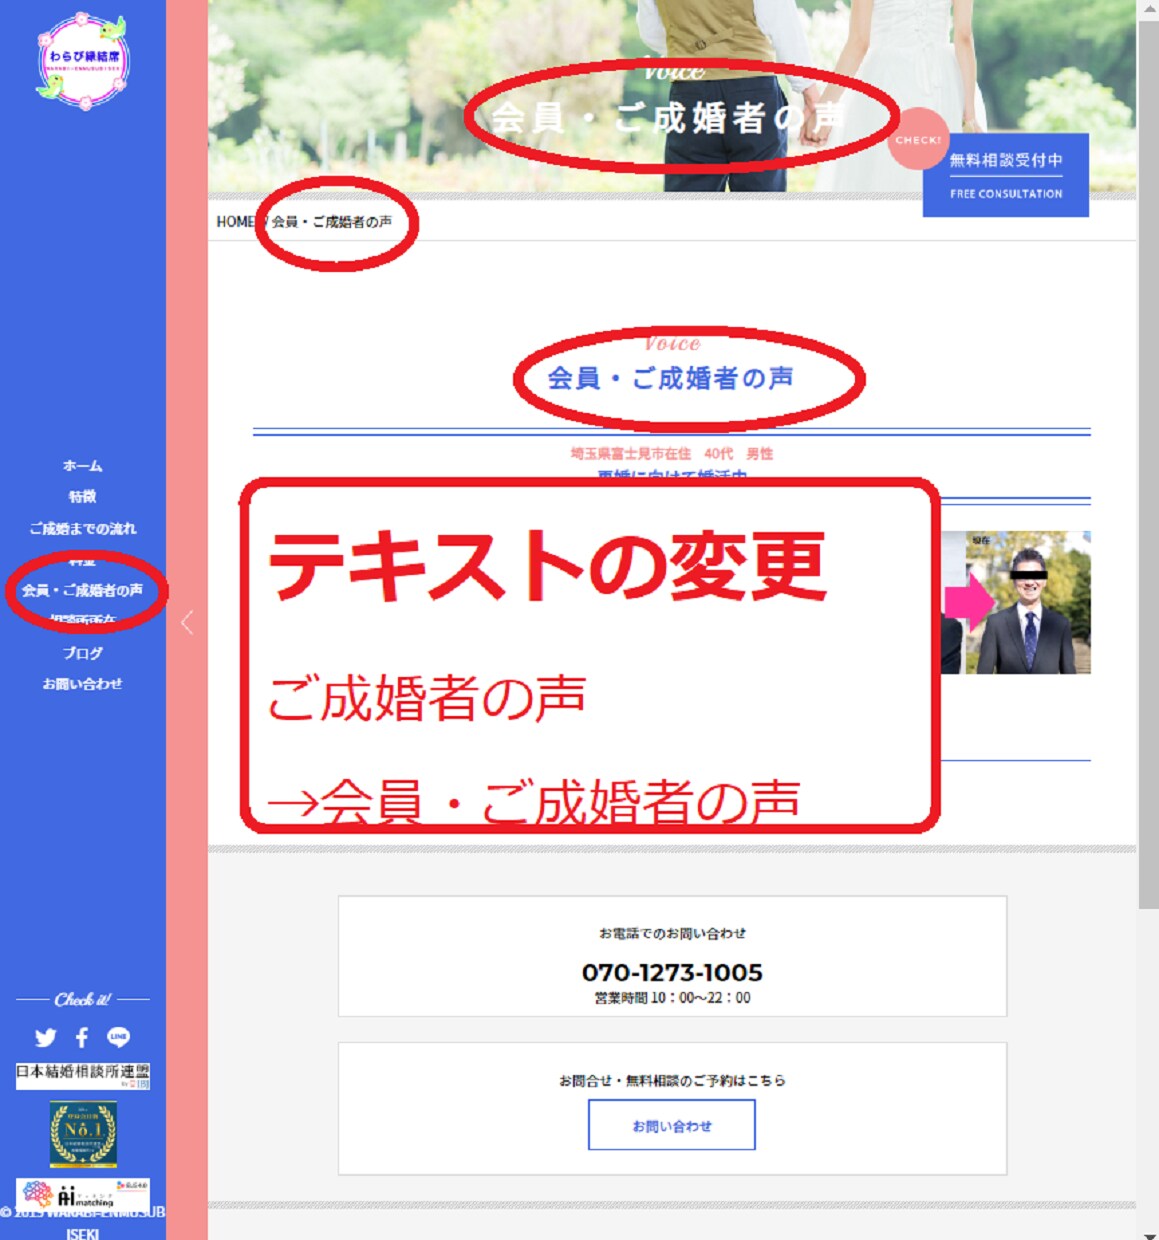Open the Facebook icon in sidebar
1159x1240 pixels.
coord(82,1037)
